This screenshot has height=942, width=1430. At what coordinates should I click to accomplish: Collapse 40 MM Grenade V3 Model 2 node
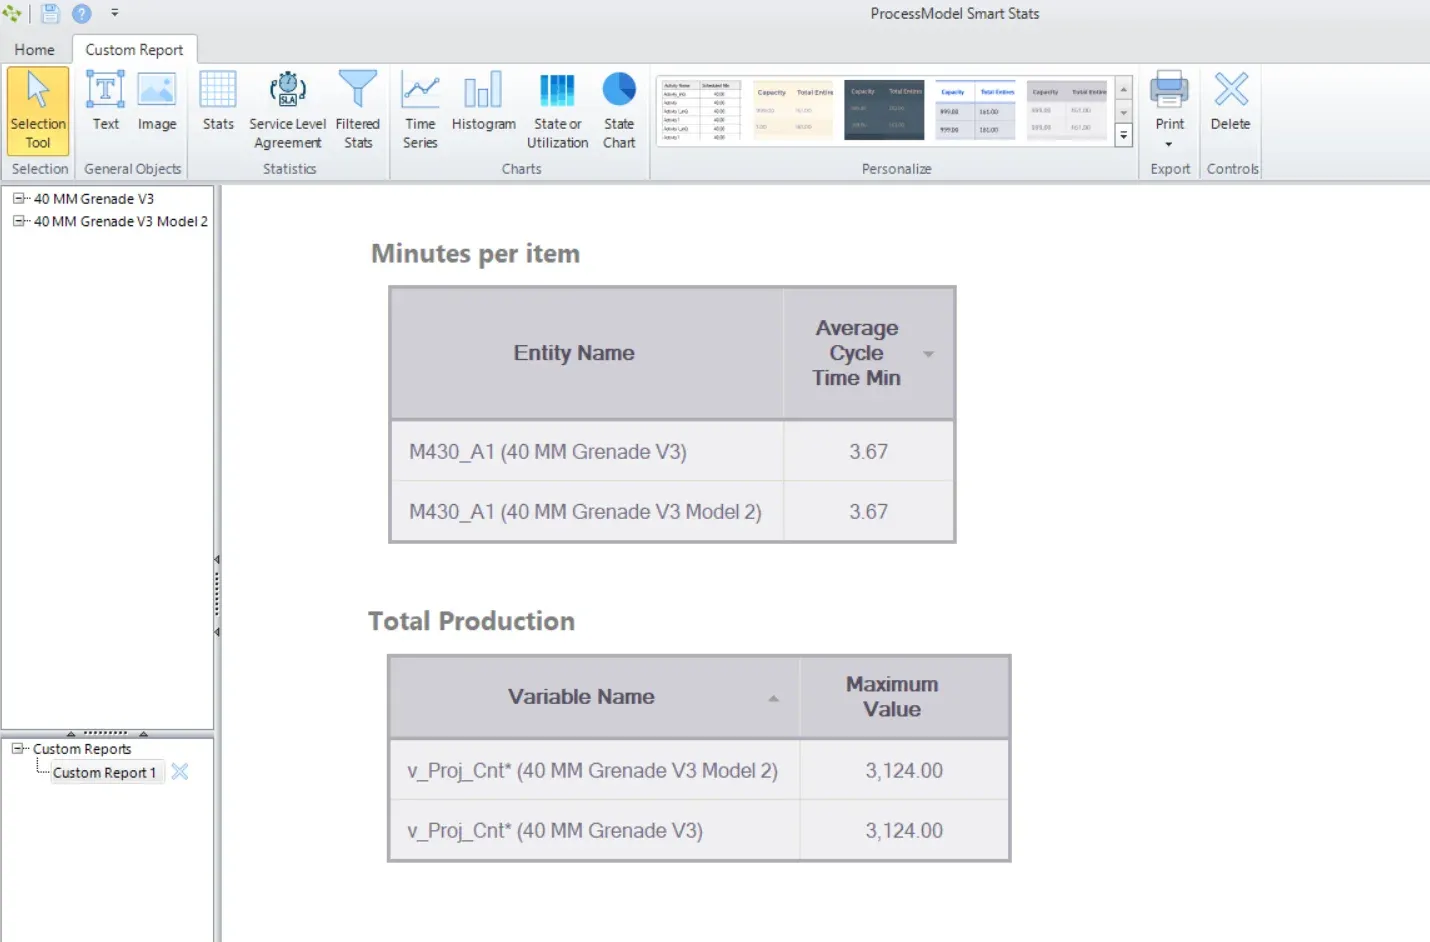click(18, 221)
